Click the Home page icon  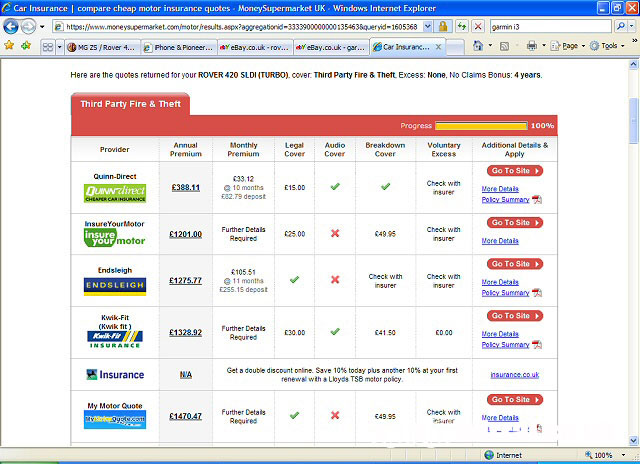click(x=478, y=45)
